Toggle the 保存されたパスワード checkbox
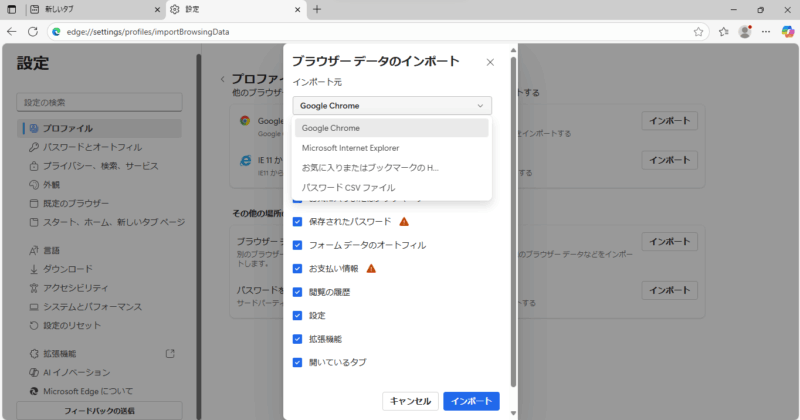Viewport: 800px width, 420px height. (297, 221)
